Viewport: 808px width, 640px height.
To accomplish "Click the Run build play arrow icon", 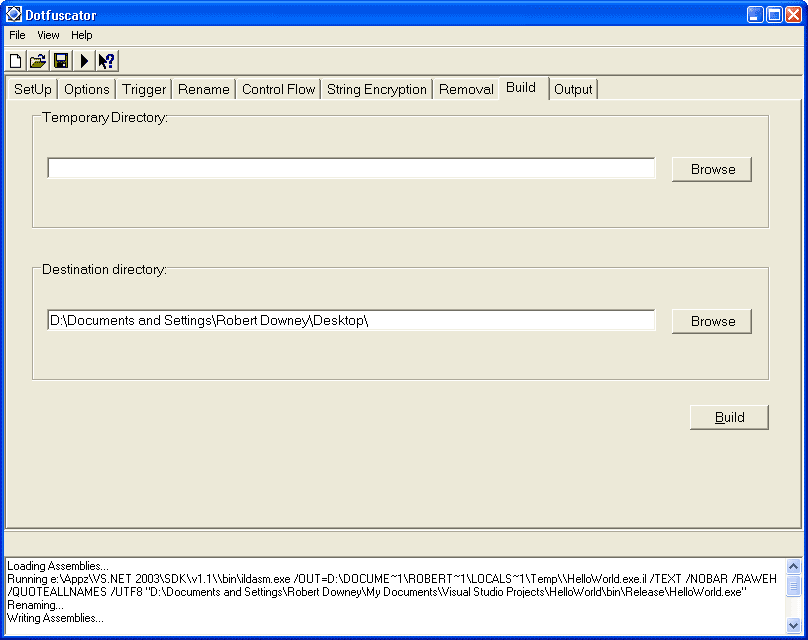I will [x=84, y=61].
